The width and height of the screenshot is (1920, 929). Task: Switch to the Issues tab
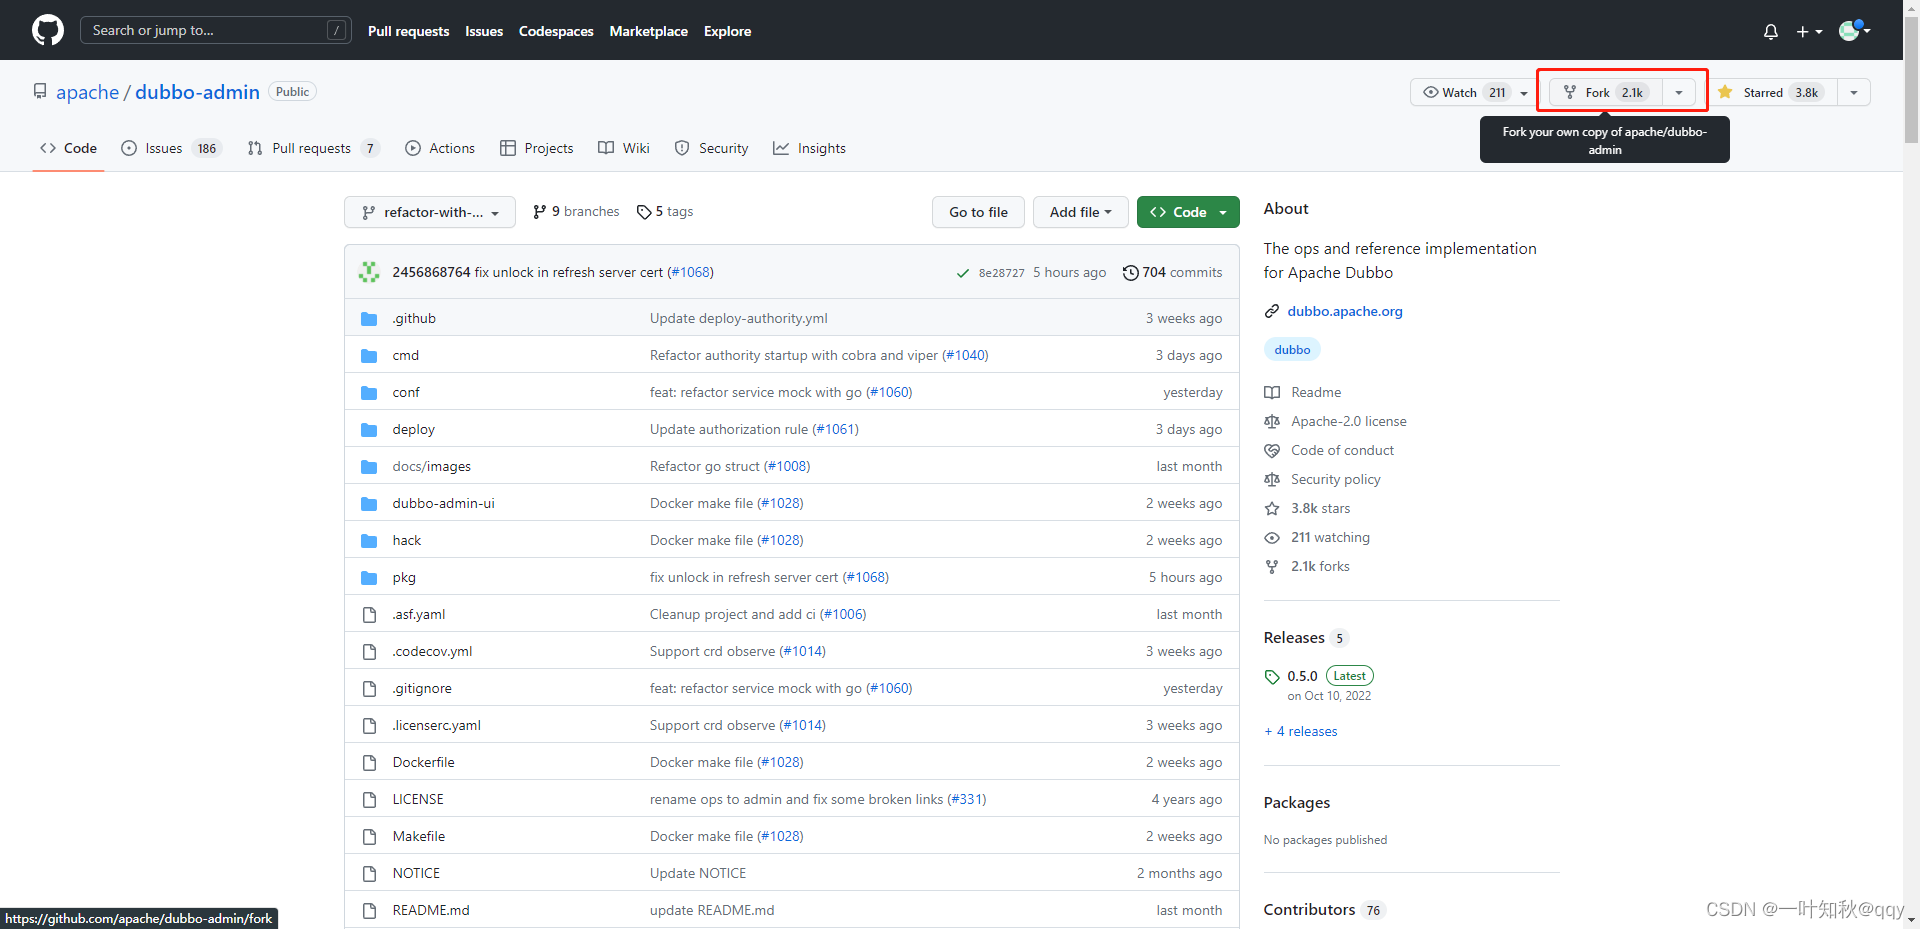(171, 148)
